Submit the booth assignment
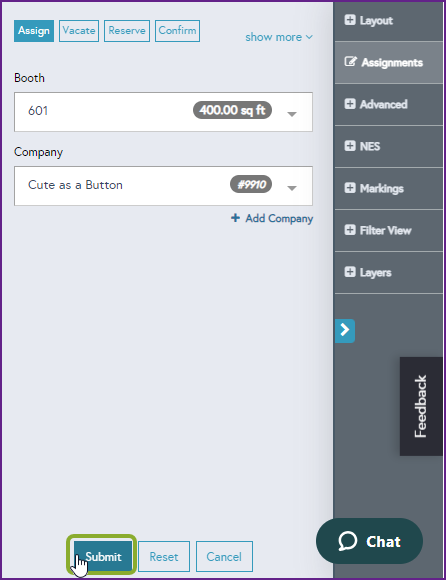The width and height of the screenshot is (446, 580). [103, 556]
